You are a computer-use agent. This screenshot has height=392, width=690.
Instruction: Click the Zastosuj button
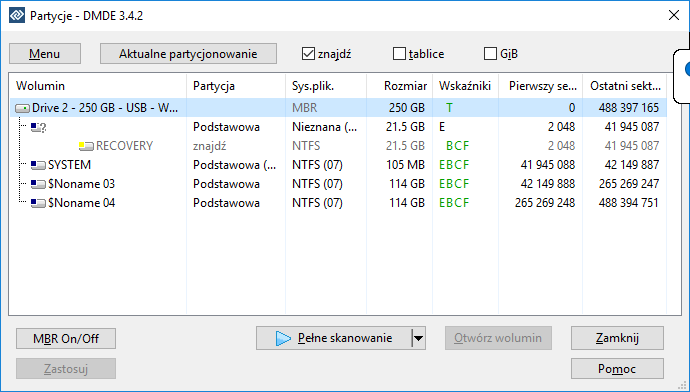66,369
